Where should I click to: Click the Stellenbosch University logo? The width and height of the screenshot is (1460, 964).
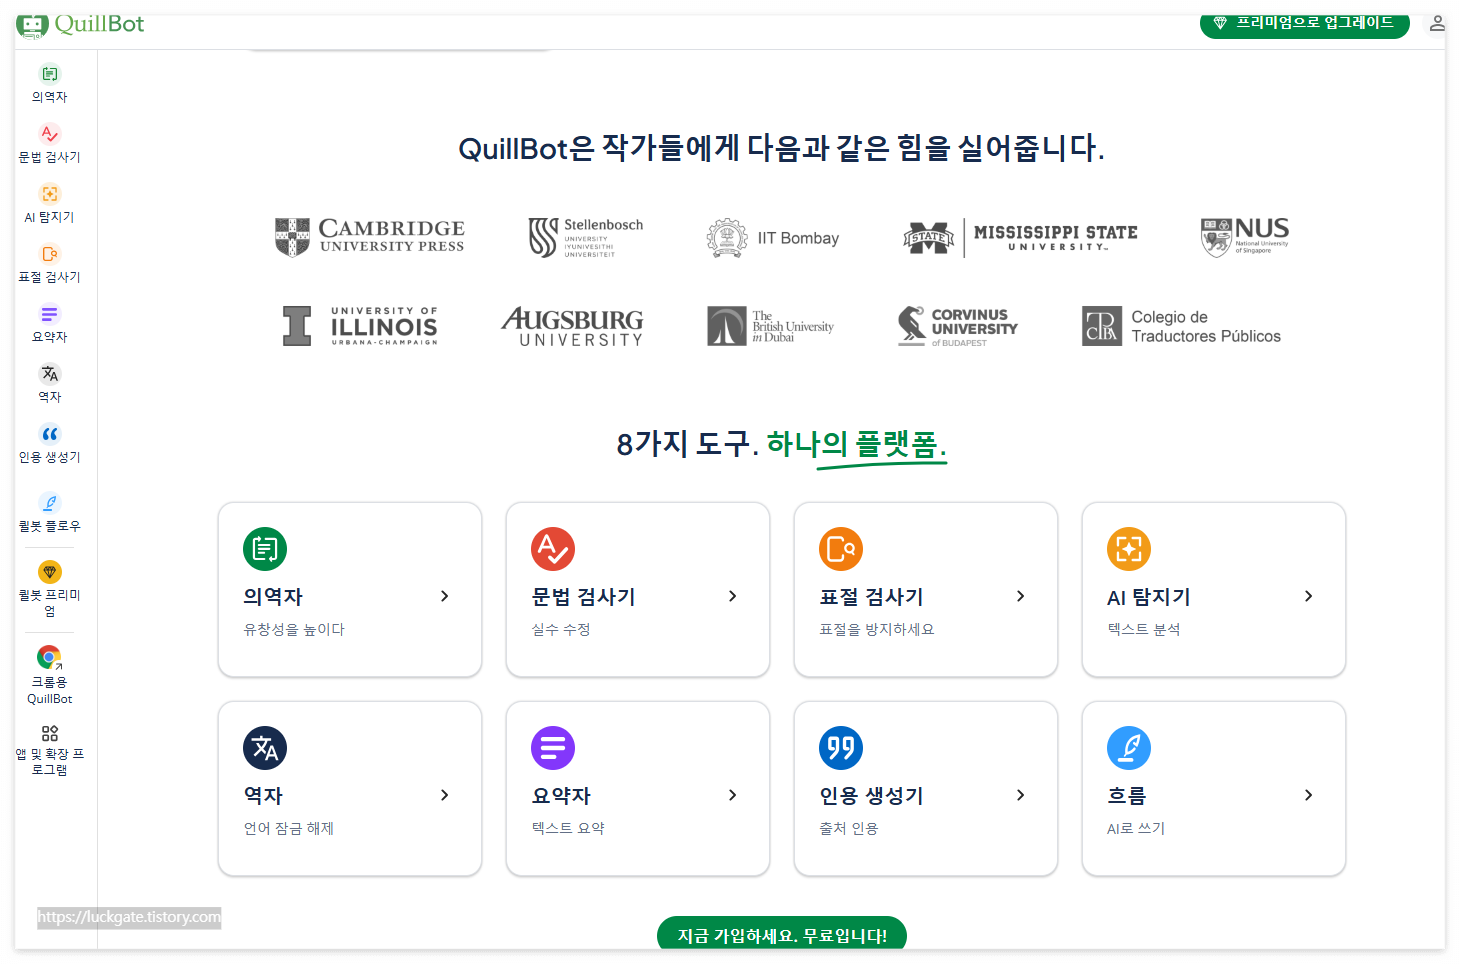click(586, 237)
